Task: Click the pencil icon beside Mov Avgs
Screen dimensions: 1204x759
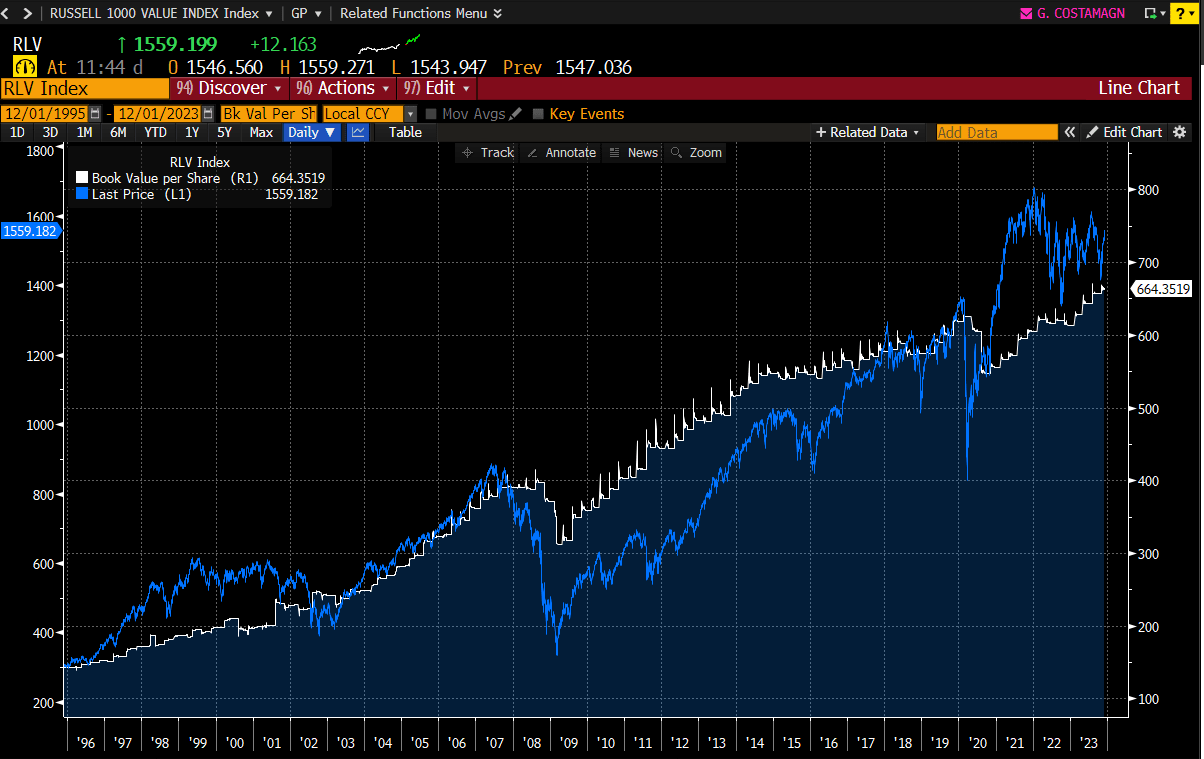Action: coord(516,114)
